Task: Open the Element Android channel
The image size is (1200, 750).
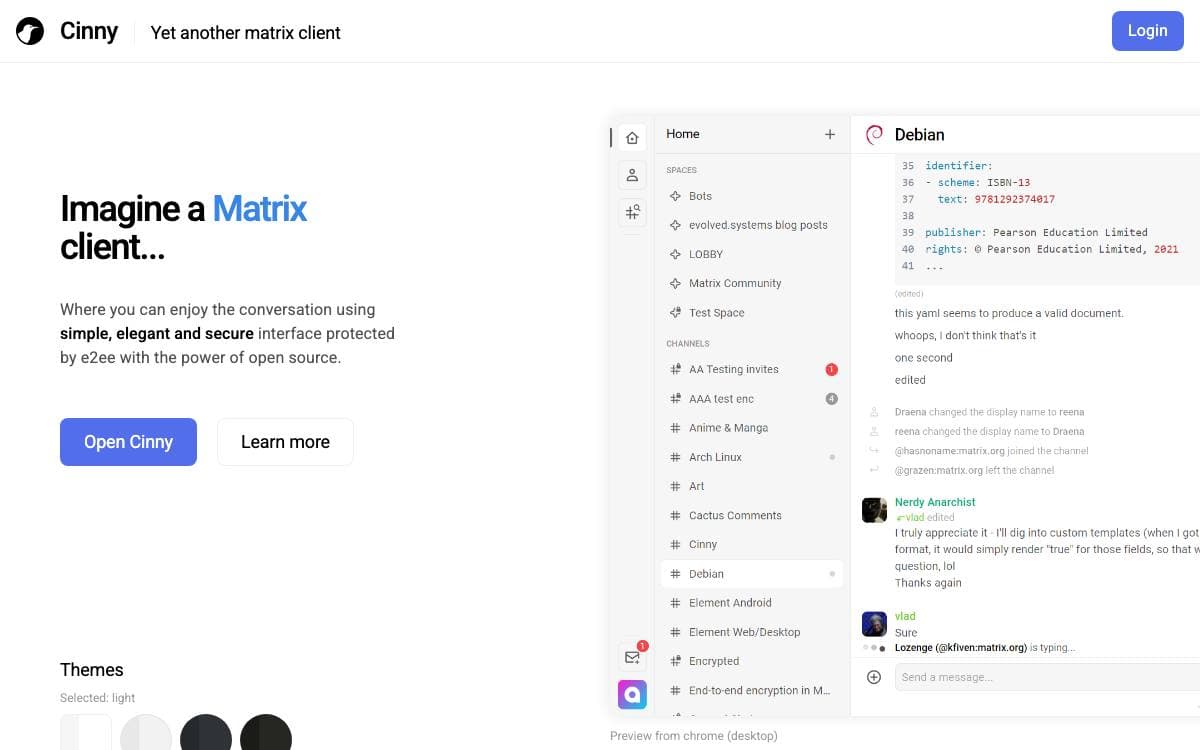Action: tap(752, 603)
